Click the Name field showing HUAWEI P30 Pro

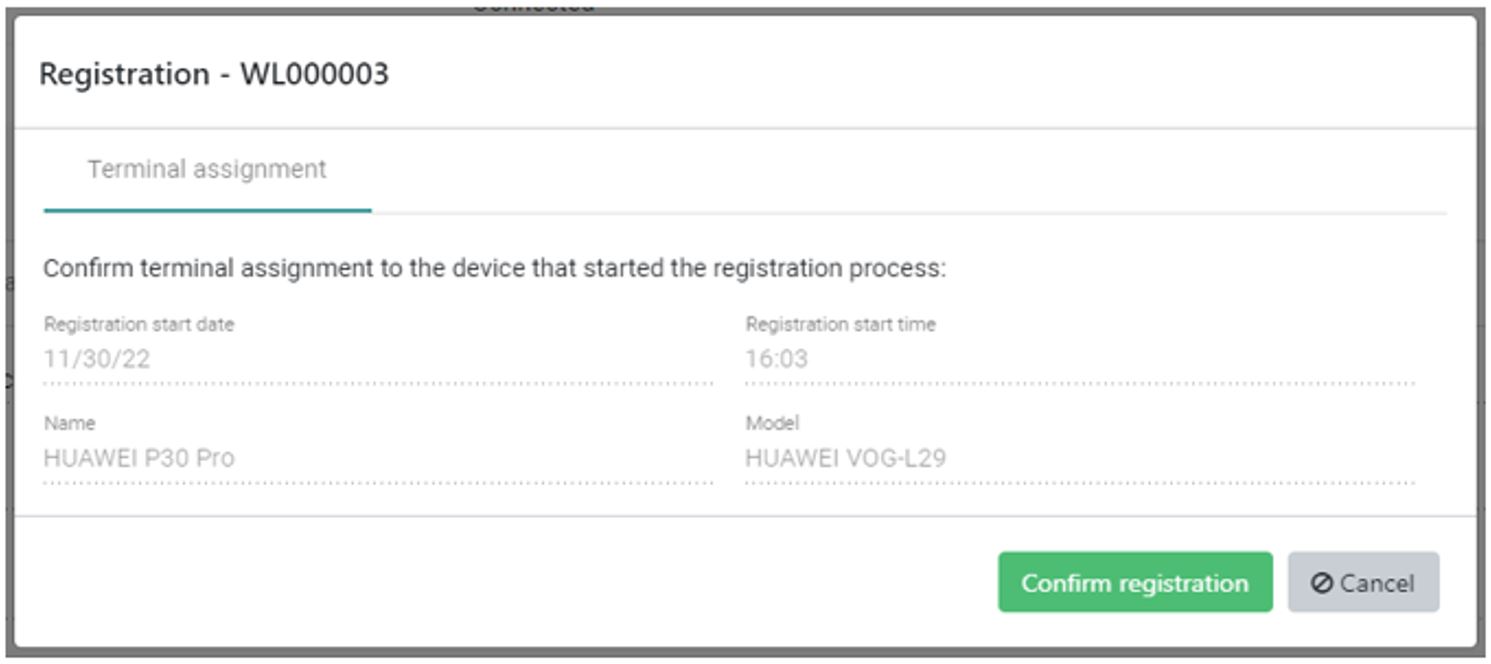pos(377,459)
